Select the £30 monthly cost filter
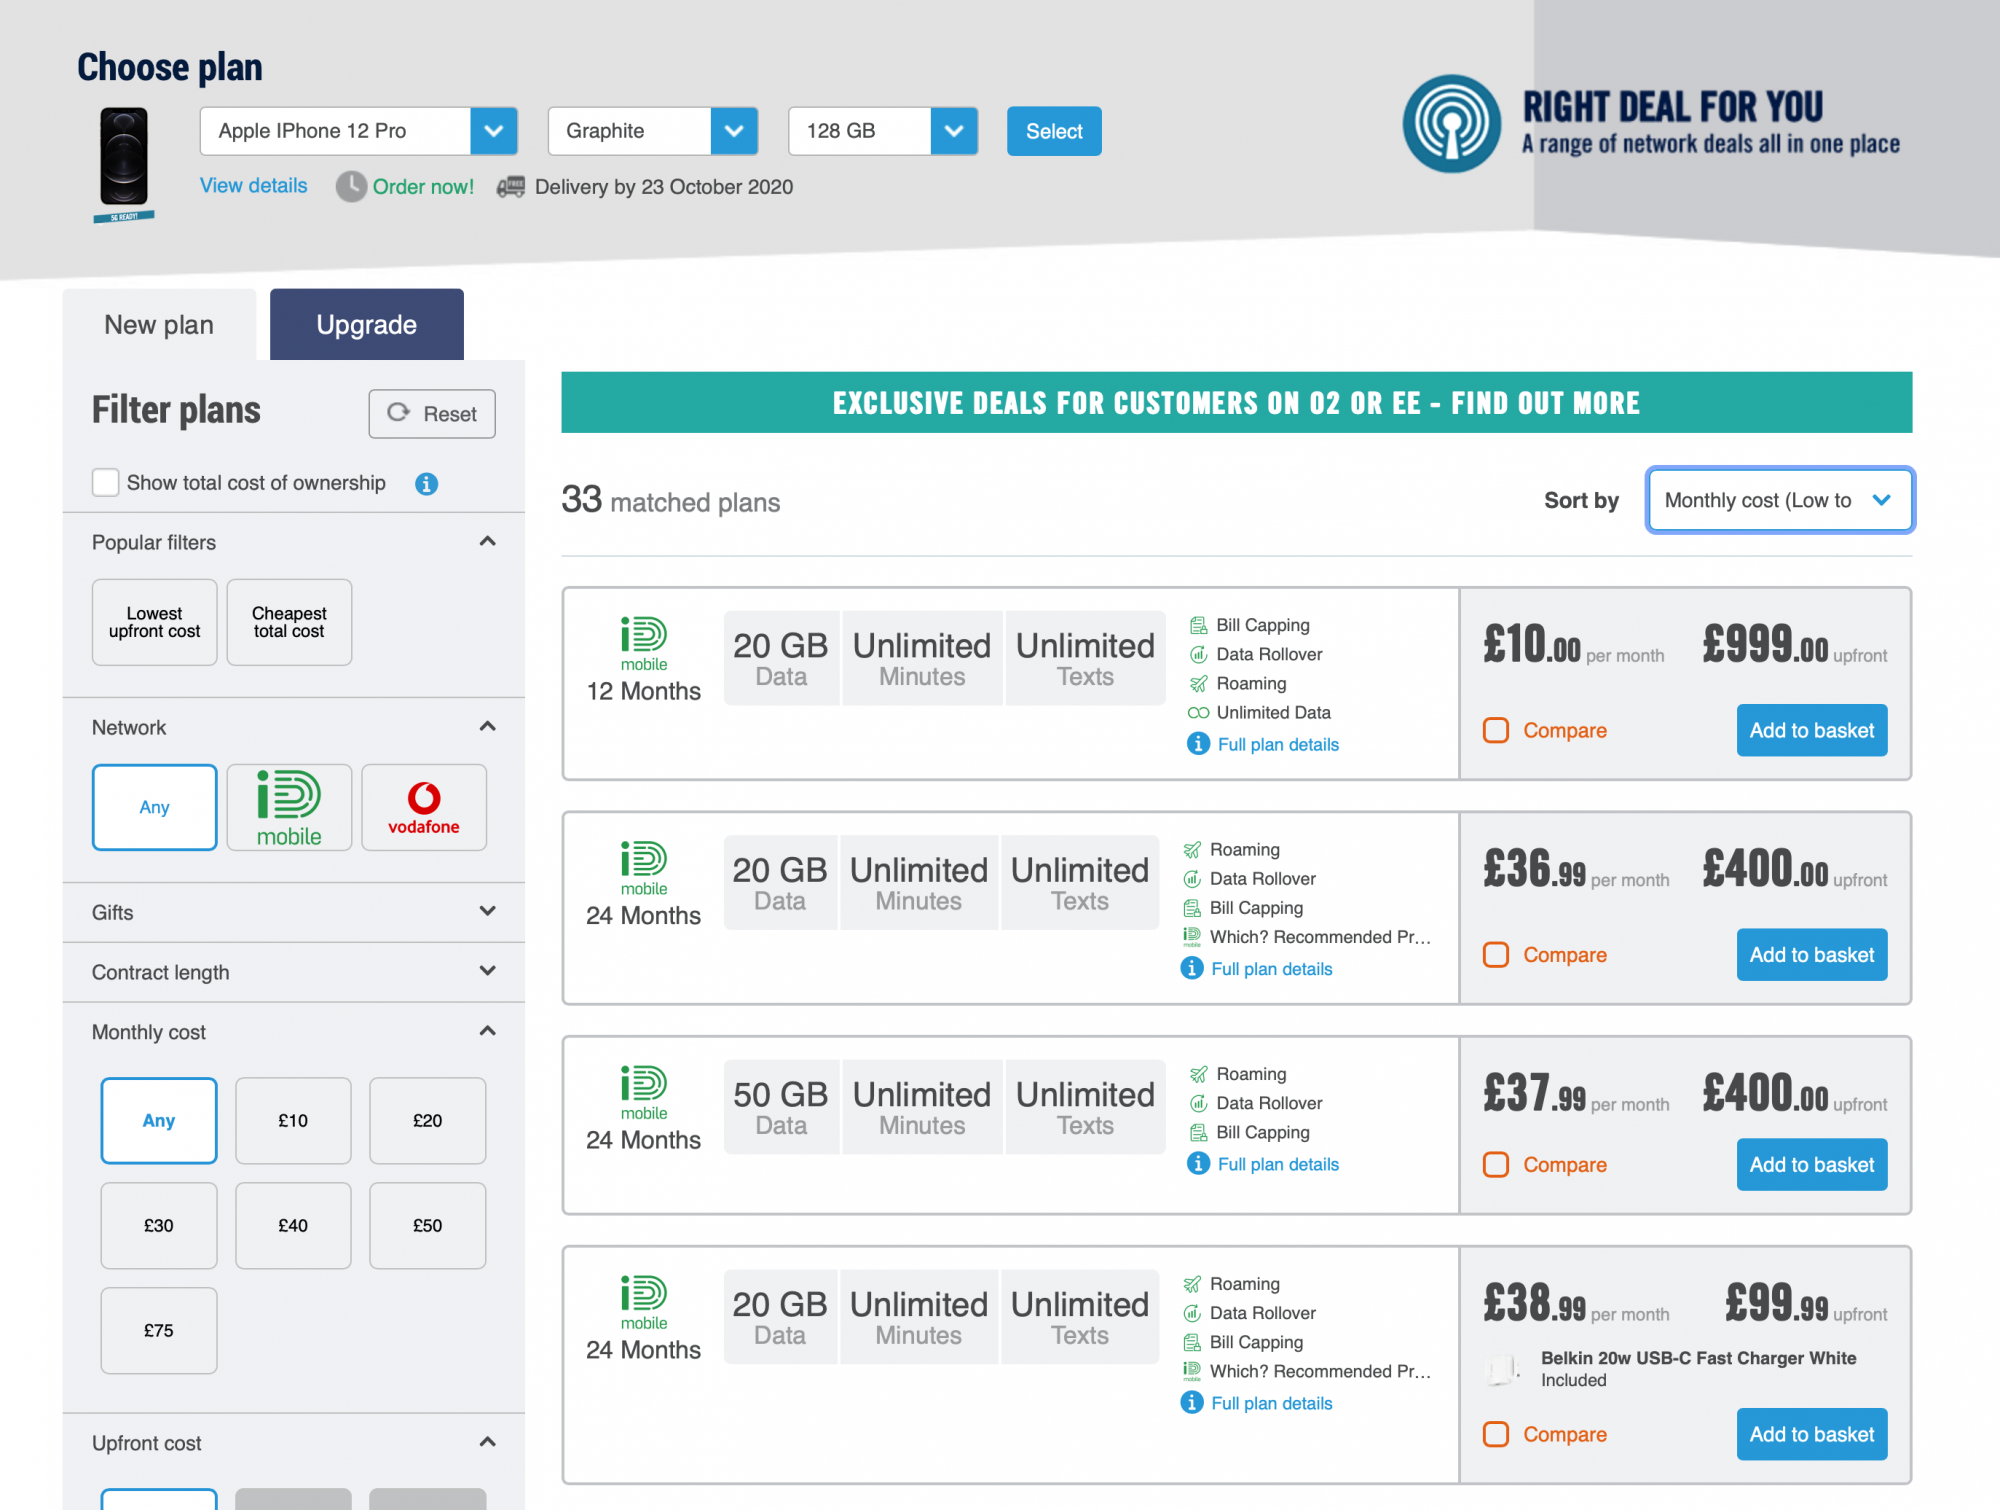 (x=159, y=1225)
